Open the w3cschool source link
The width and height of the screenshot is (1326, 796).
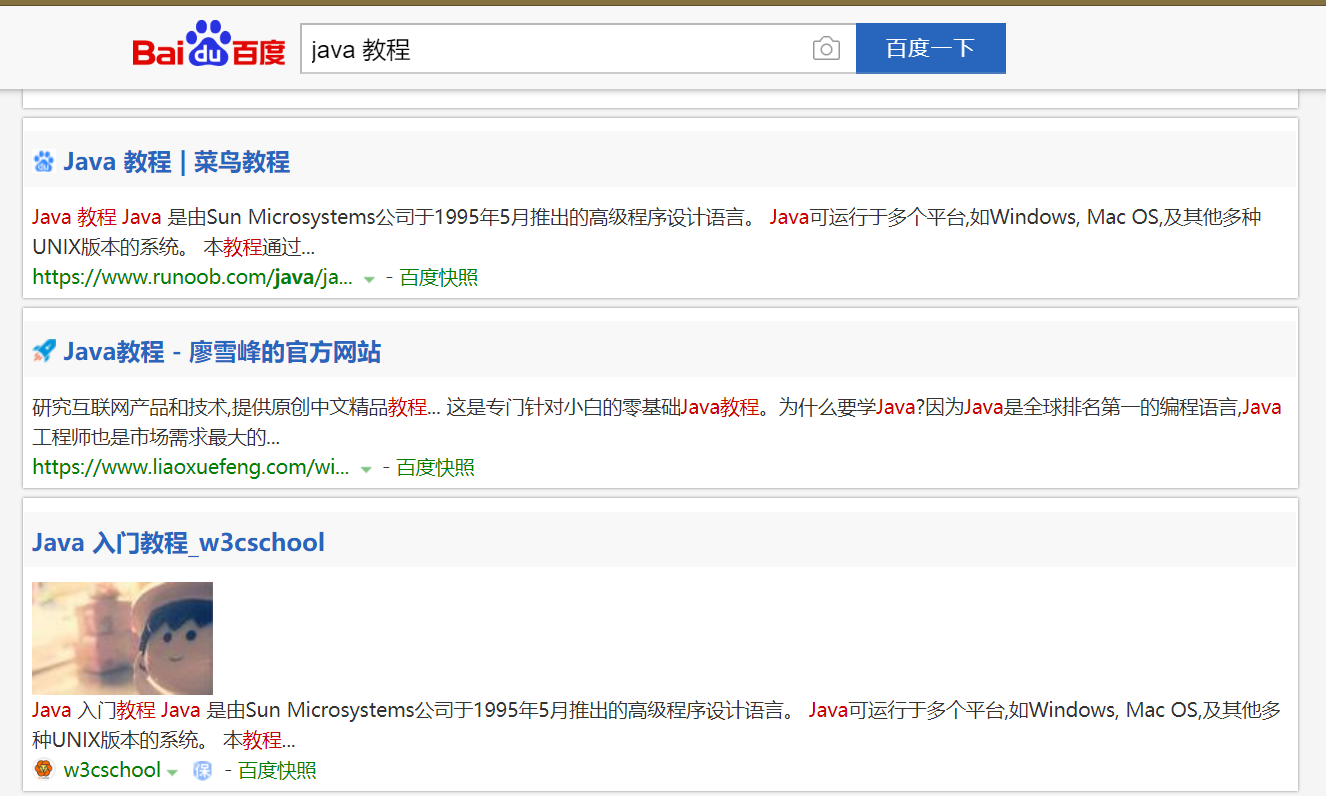pyautogui.click(x=112, y=770)
